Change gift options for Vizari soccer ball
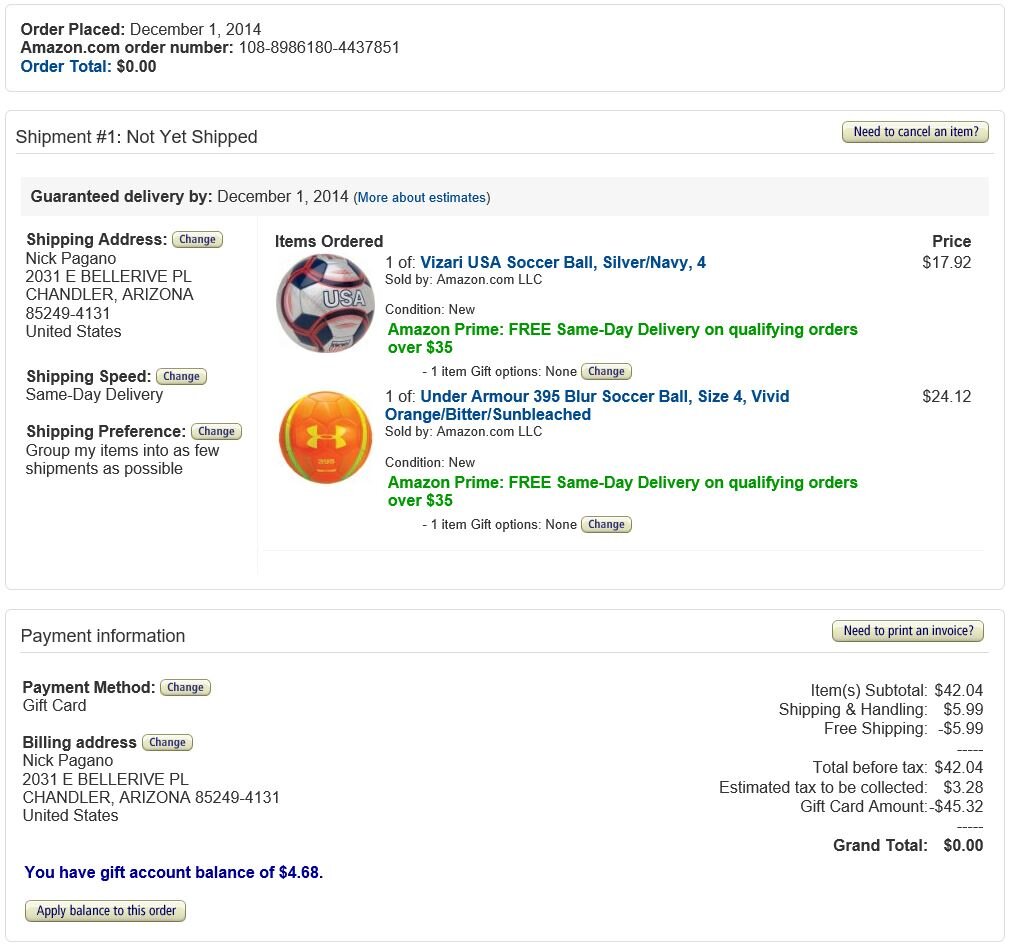The width and height of the screenshot is (1011, 950). click(x=606, y=372)
